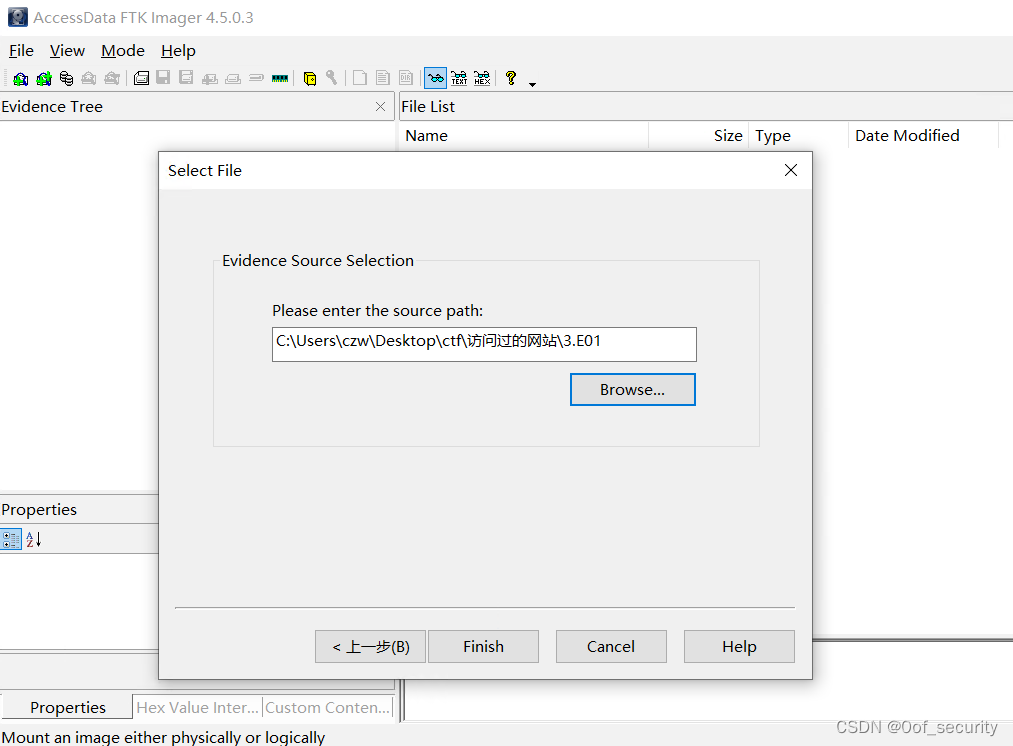Click Add to Custom Content Image icon
This screenshot has height=746, width=1013.
coord(209,79)
